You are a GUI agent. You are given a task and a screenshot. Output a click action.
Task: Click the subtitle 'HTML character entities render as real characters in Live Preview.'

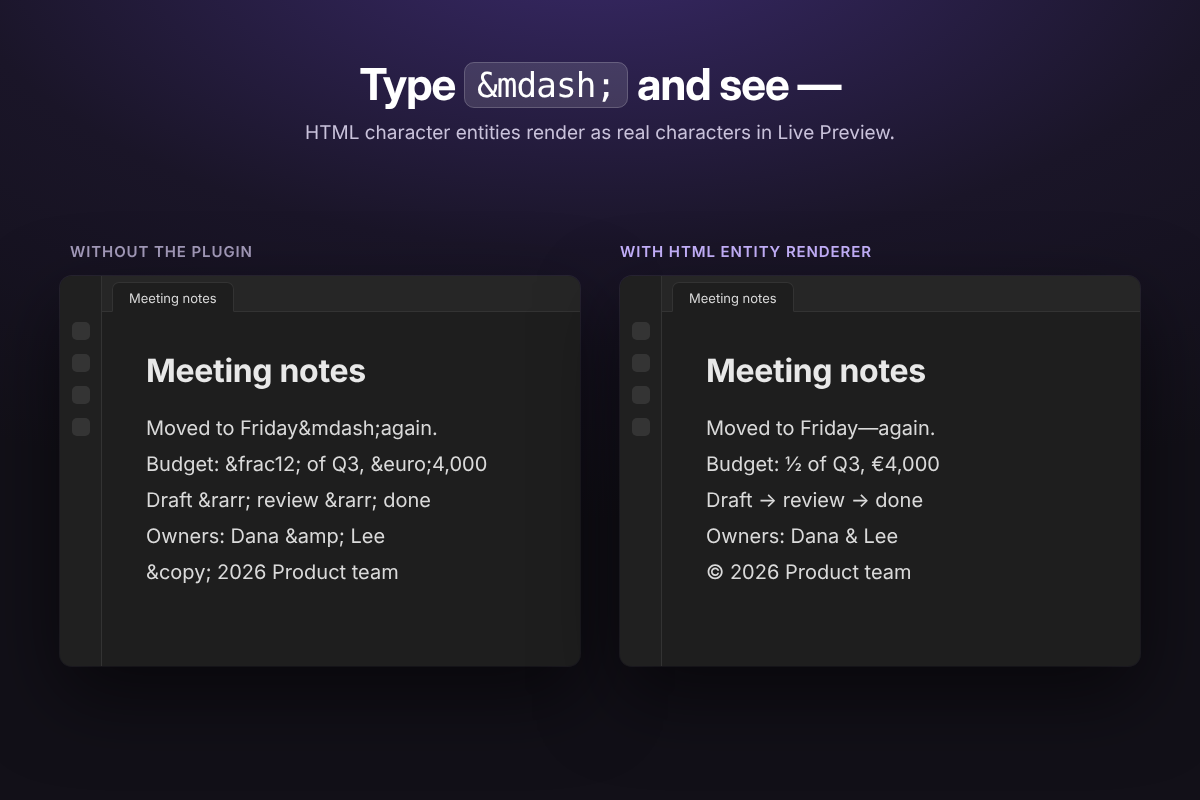pyautogui.click(x=600, y=132)
